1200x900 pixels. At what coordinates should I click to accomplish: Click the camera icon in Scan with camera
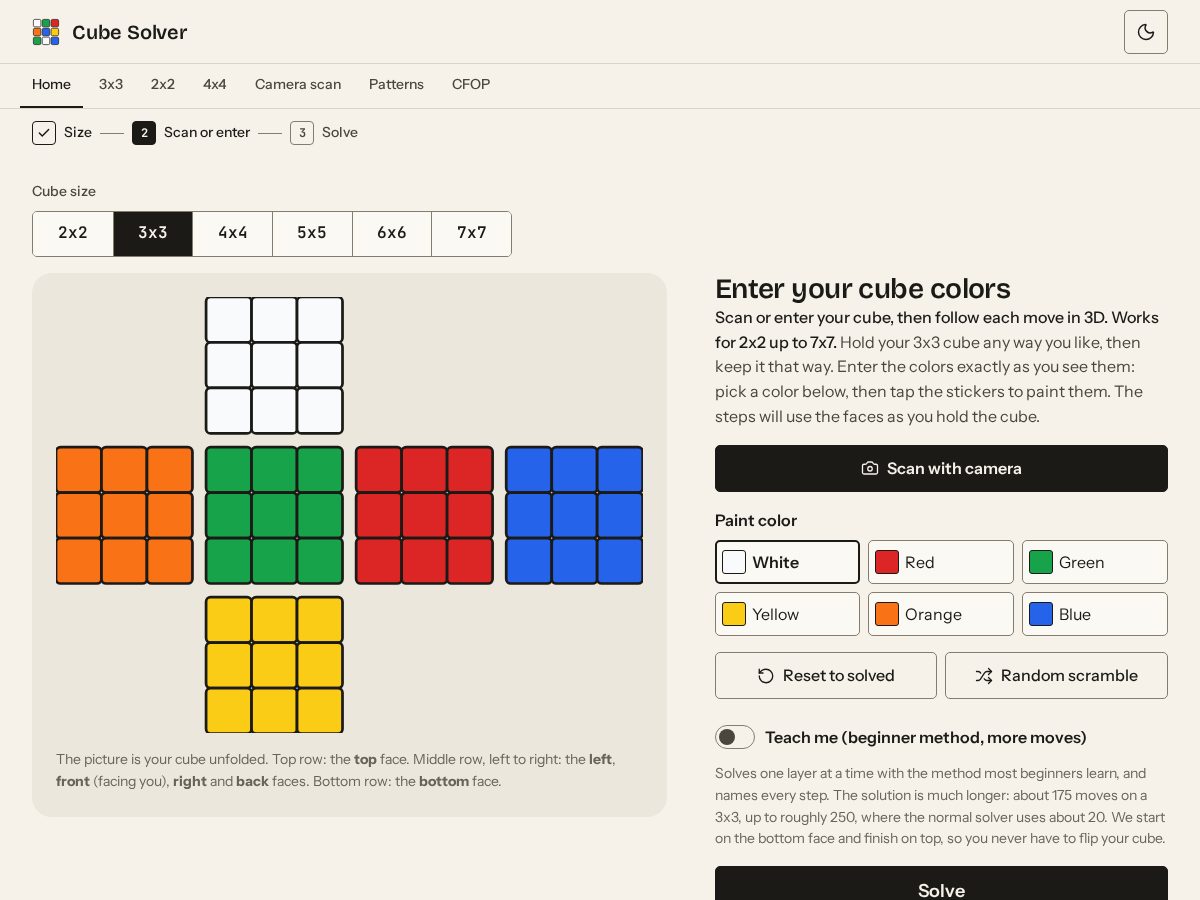coord(870,468)
